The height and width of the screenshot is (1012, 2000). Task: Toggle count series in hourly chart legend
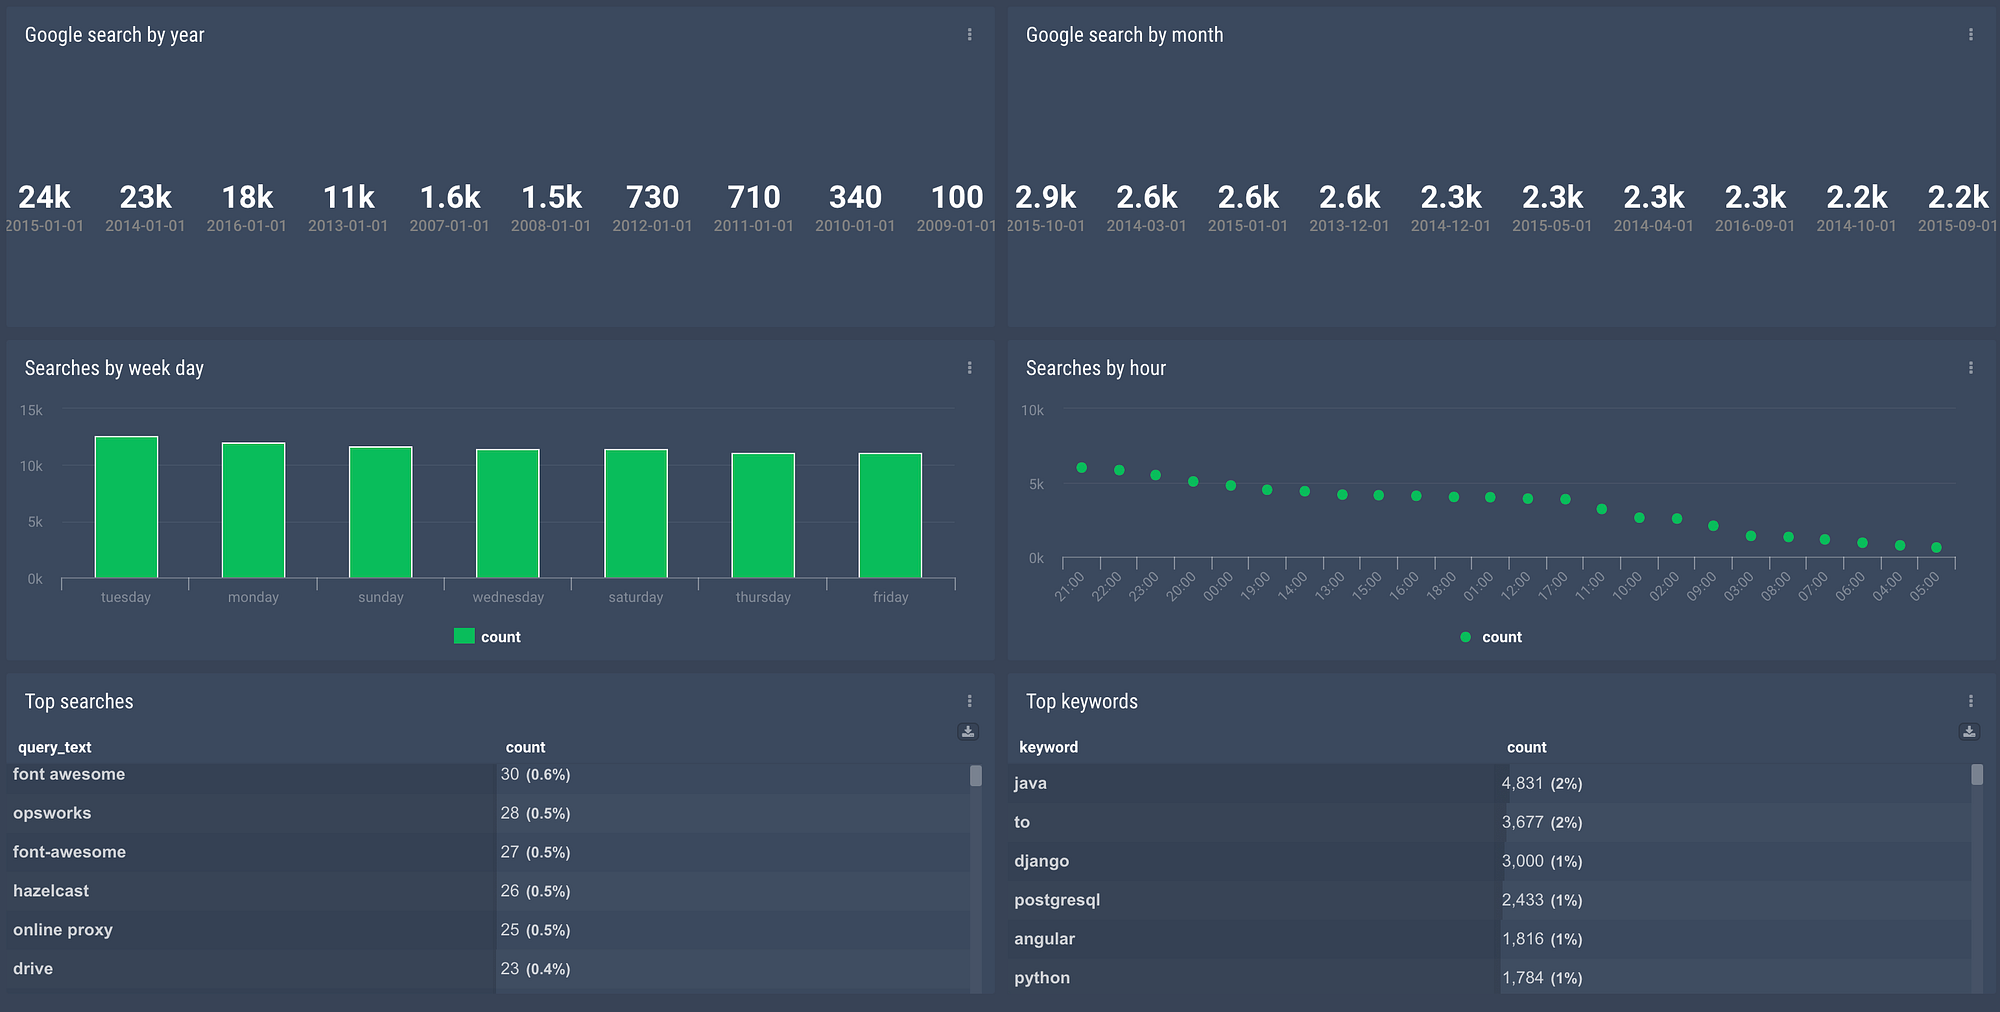pos(1490,637)
